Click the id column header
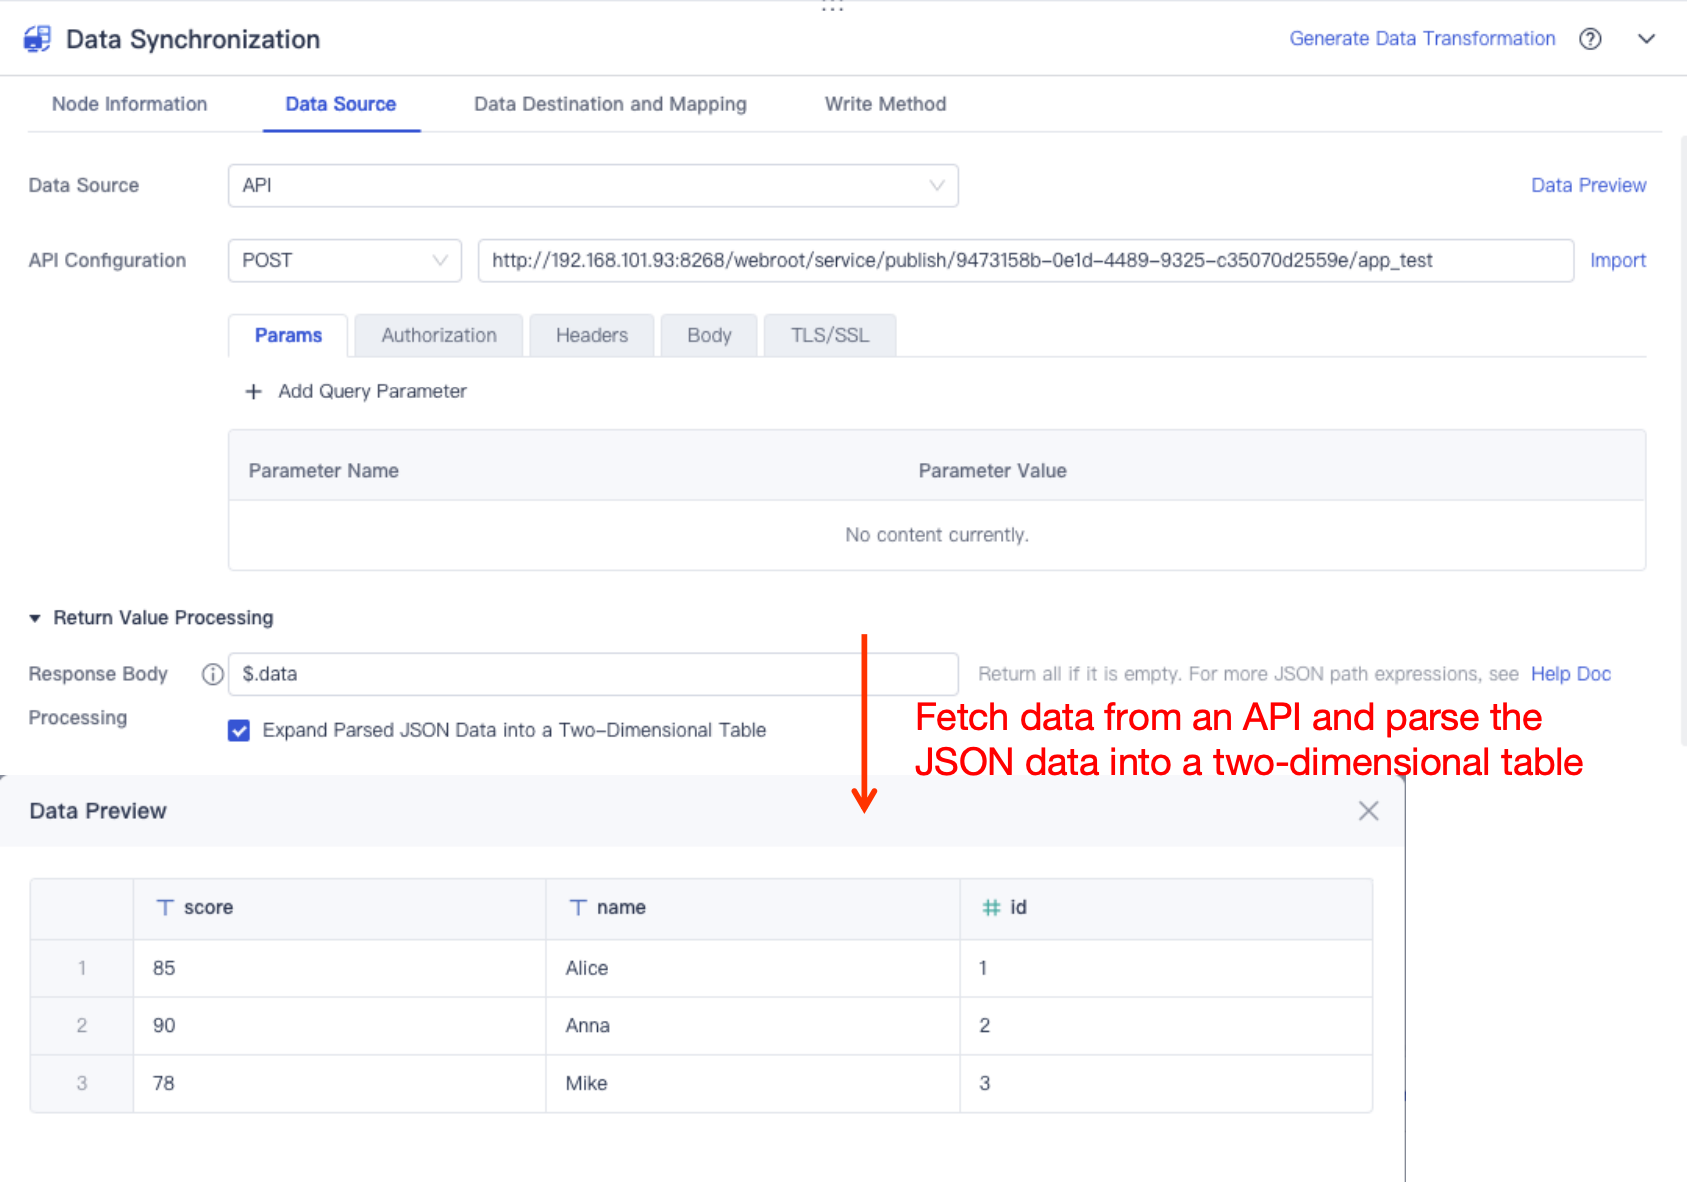The height and width of the screenshot is (1183, 1688). pos(1166,908)
